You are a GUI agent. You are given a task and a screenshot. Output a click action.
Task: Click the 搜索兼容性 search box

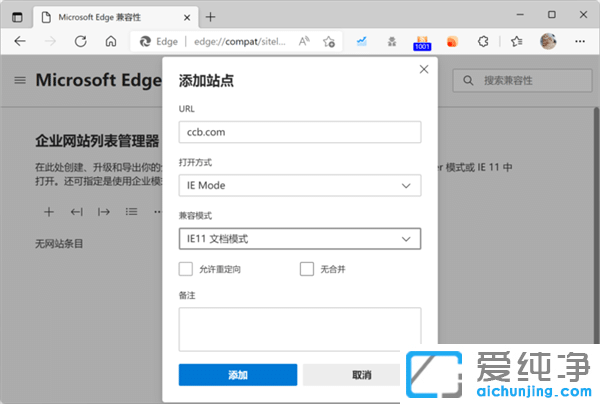(522, 80)
